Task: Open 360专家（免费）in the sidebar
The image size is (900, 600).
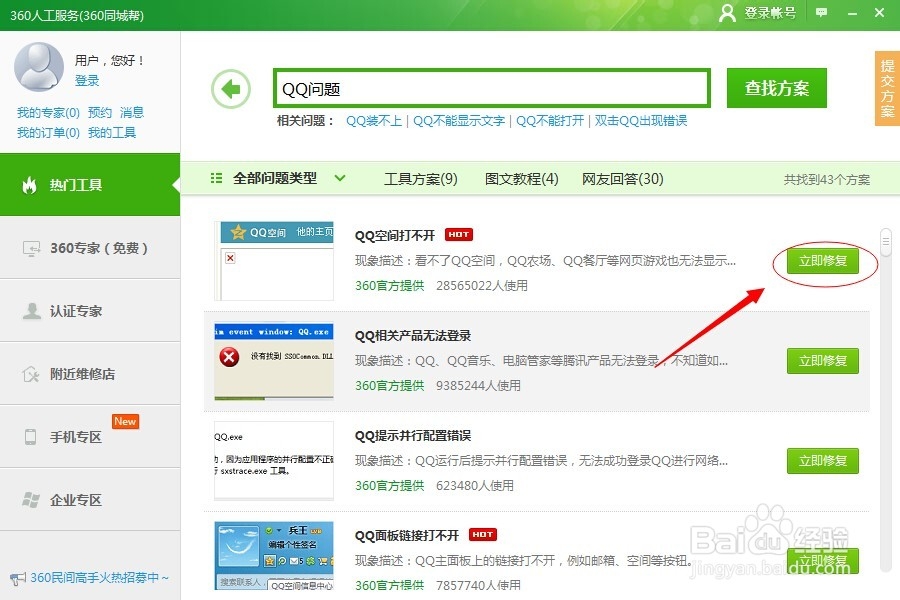Action: [x=90, y=248]
